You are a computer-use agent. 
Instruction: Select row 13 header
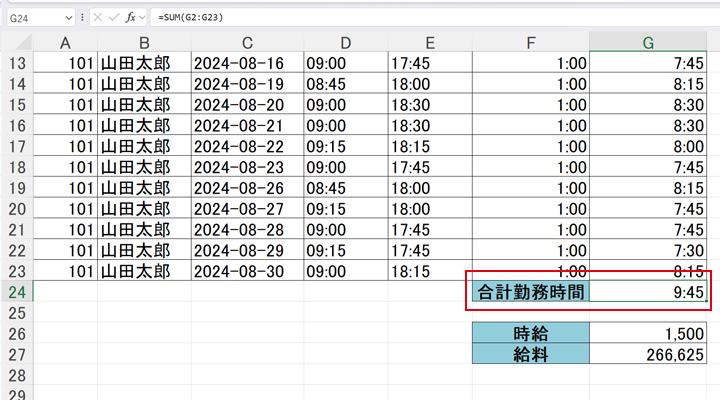point(16,62)
